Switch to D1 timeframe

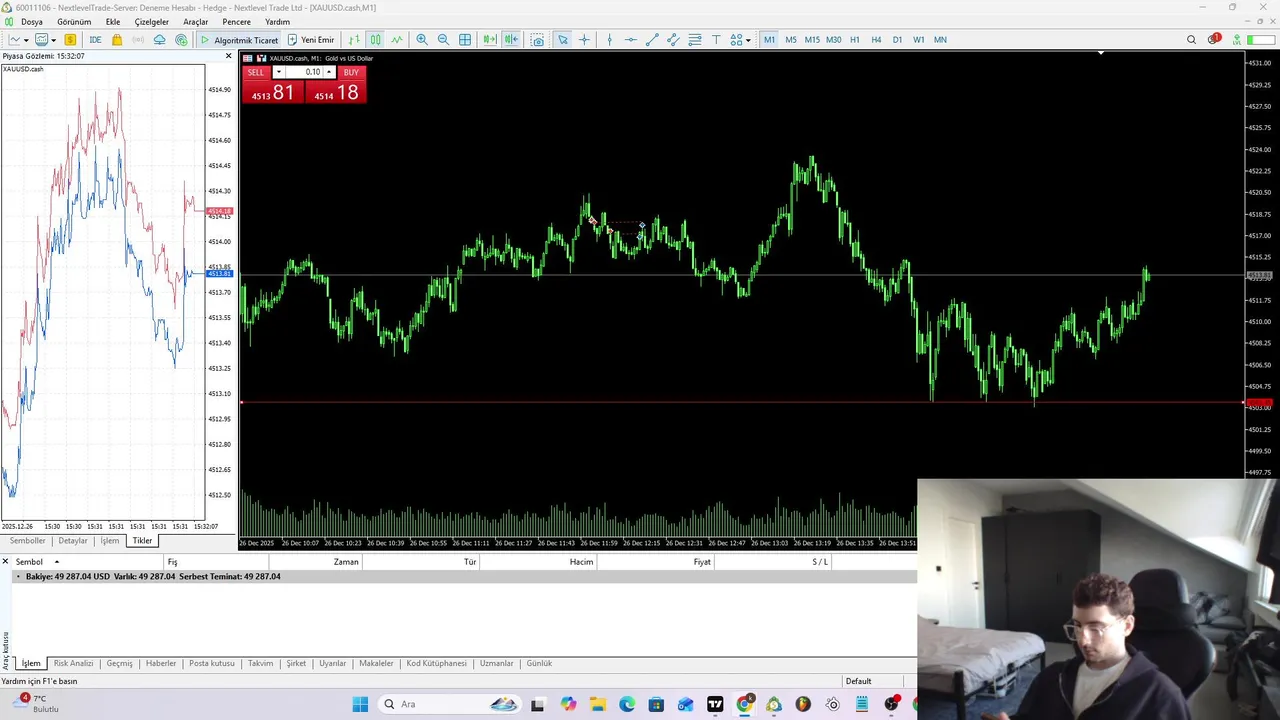pyautogui.click(x=897, y=40)
